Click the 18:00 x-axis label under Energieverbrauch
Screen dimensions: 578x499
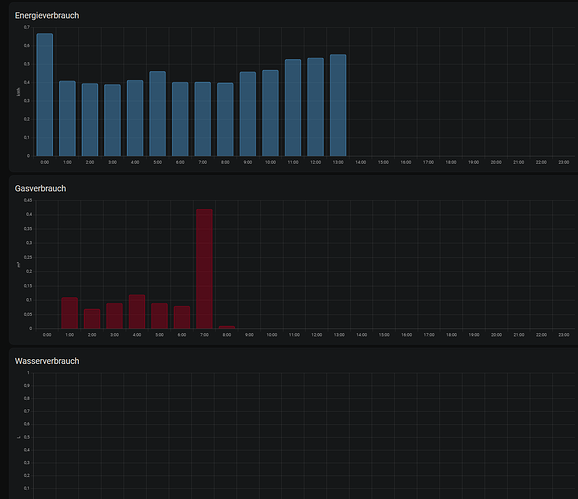point(451,162)
